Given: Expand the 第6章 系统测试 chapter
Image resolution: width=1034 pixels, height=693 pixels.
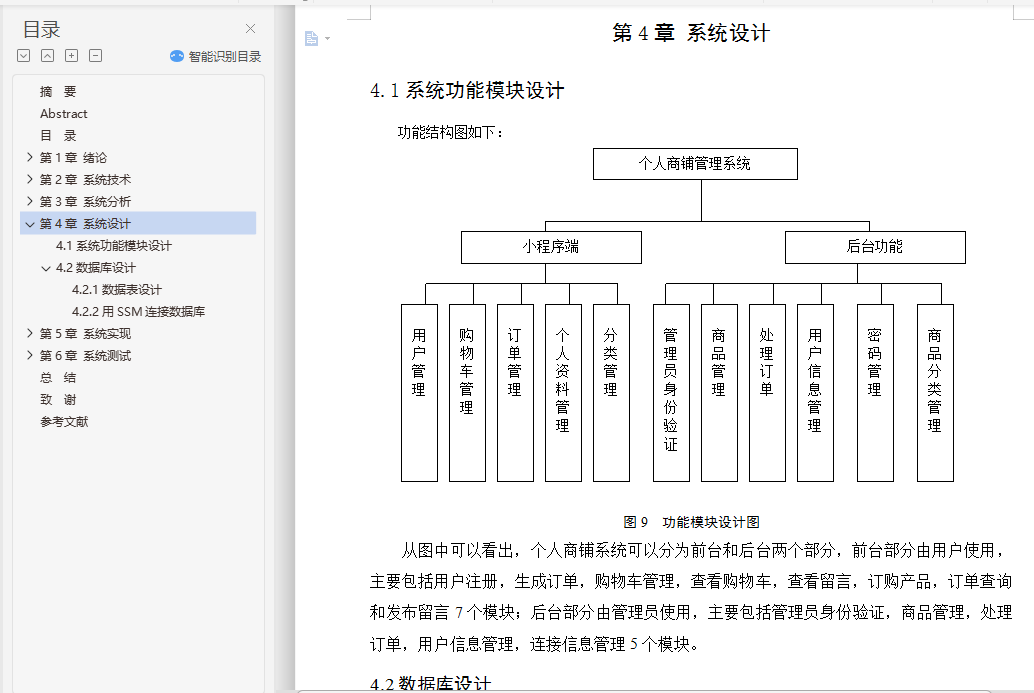Looking at the screenshot, I should coord(30,355).
